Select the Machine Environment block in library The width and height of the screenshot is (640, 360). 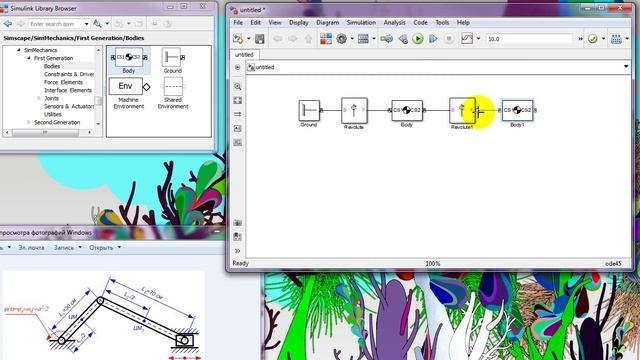129,93
